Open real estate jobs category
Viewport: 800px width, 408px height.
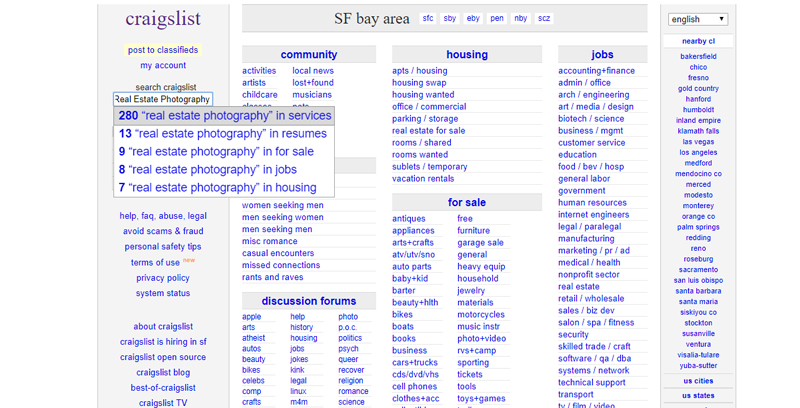pos(579,287)
